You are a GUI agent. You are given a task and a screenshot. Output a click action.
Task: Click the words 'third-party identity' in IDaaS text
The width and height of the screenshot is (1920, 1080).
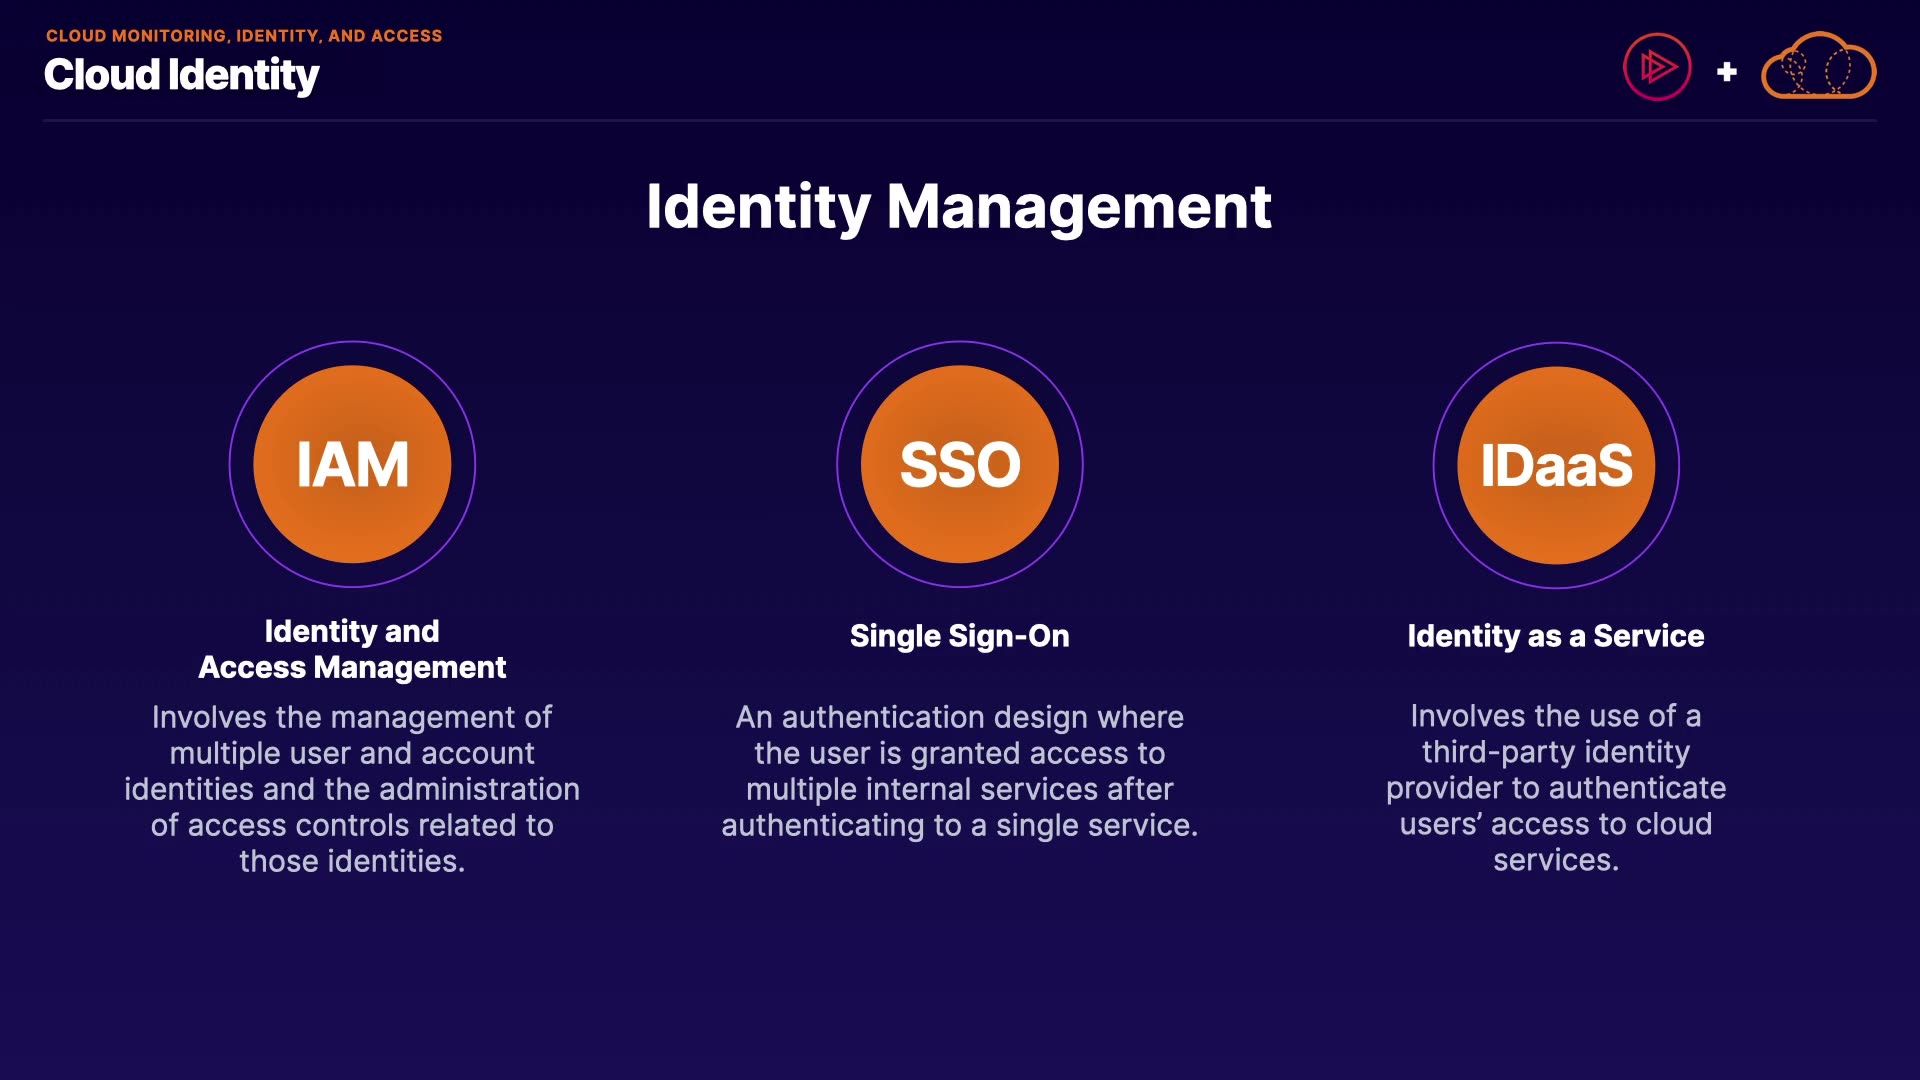coord(1555,752)
